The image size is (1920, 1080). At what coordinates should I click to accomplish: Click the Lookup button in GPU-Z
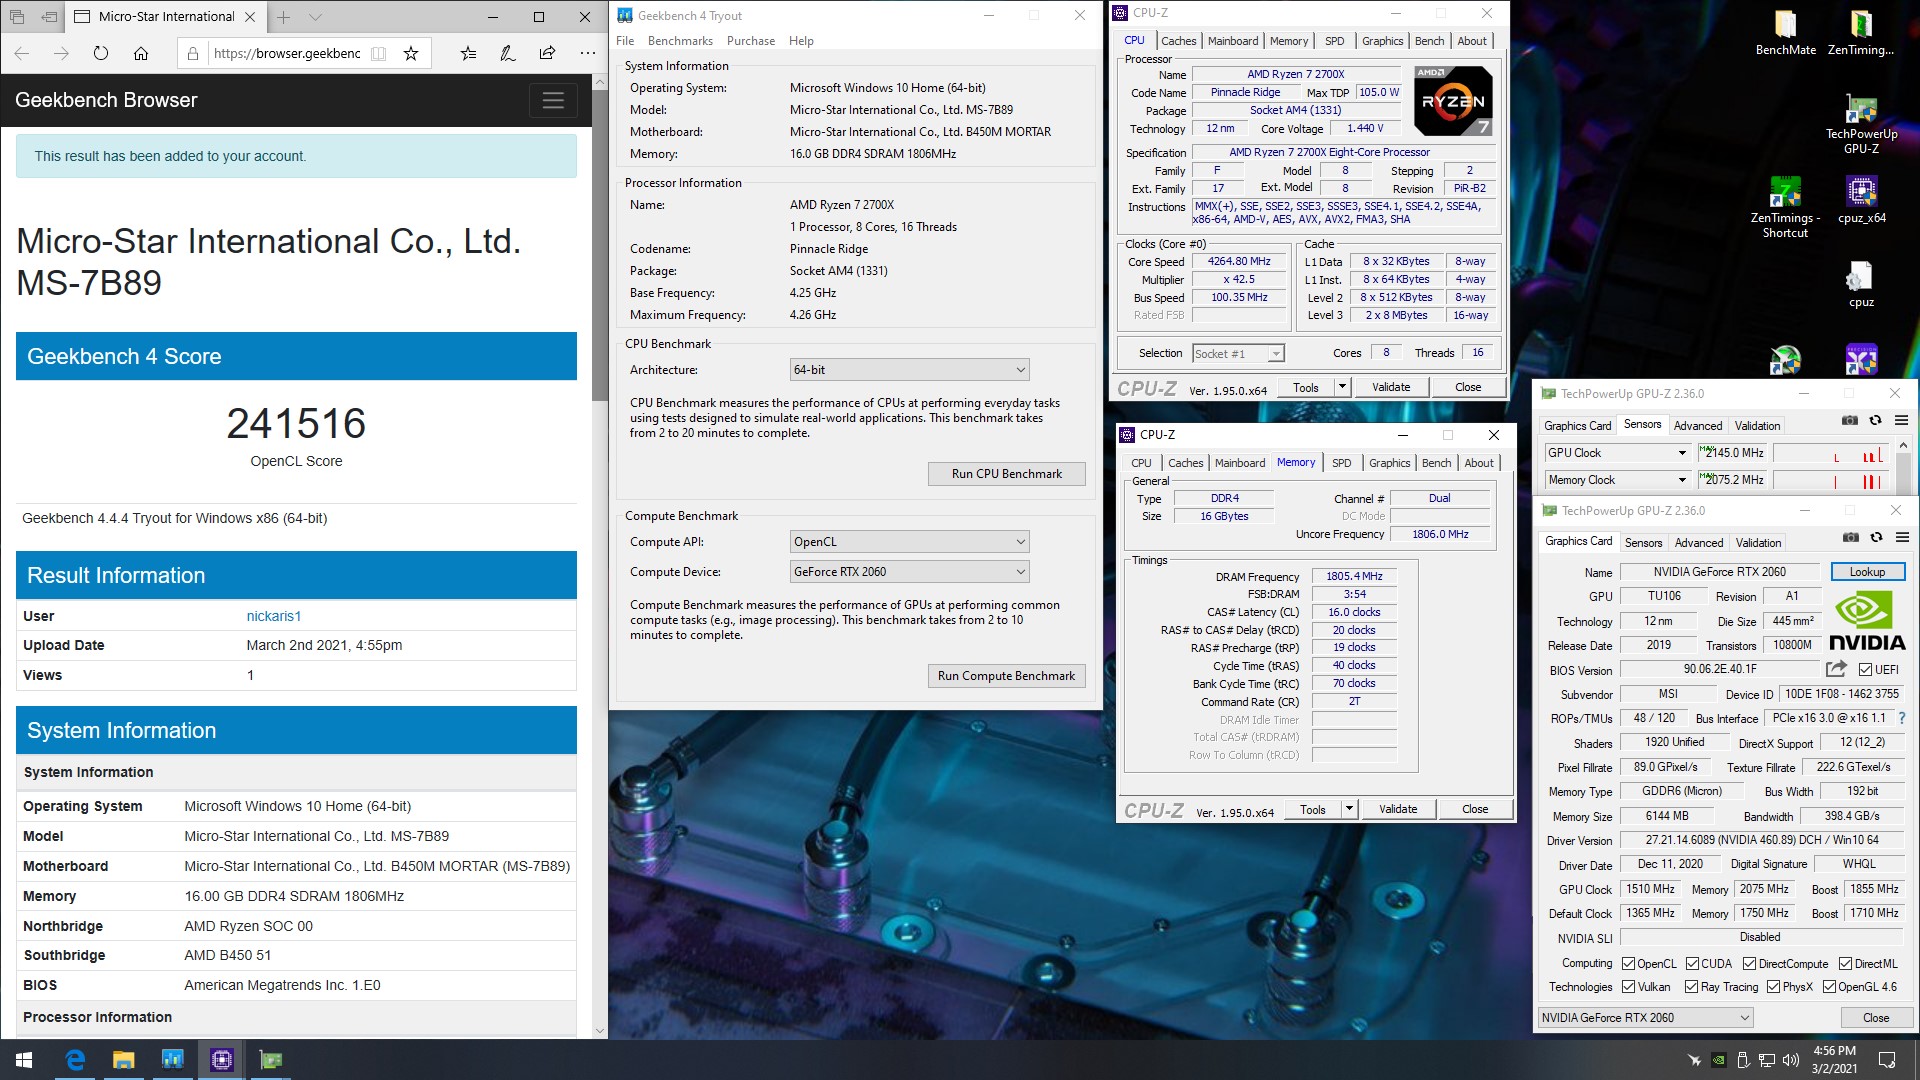click(1867, 572)
